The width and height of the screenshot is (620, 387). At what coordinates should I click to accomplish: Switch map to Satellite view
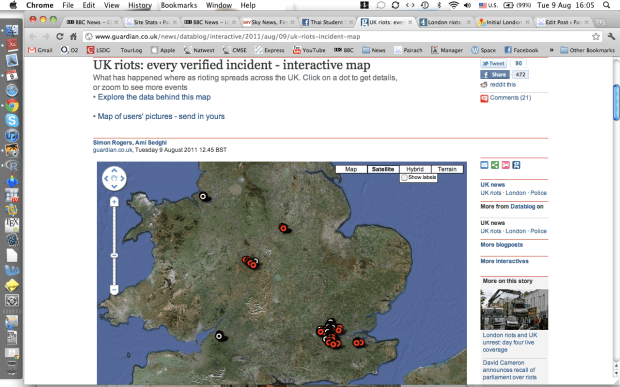pos(383,169)
